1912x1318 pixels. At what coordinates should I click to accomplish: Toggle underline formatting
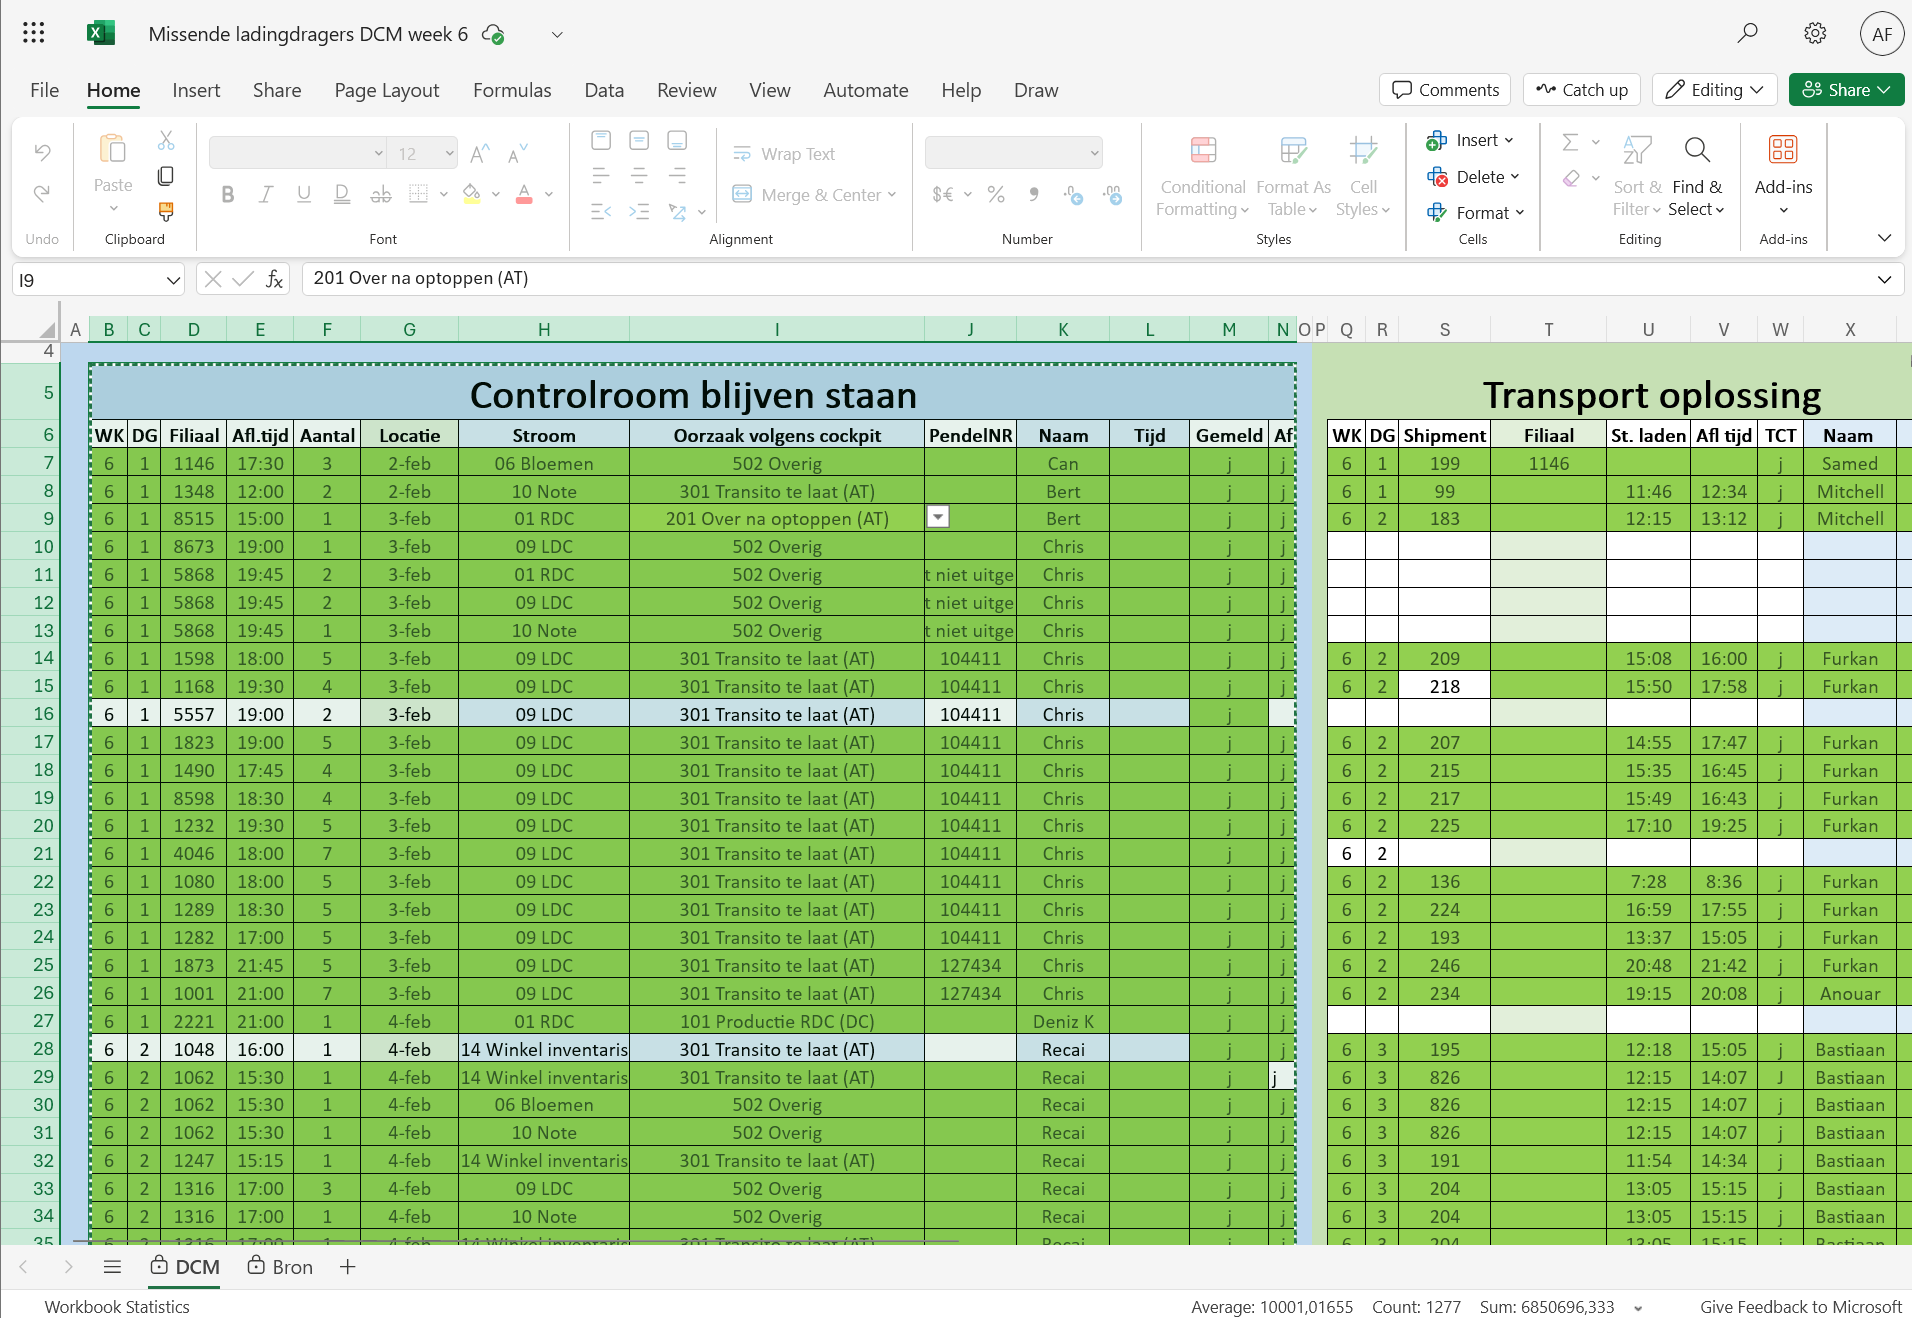coord(303,194)
